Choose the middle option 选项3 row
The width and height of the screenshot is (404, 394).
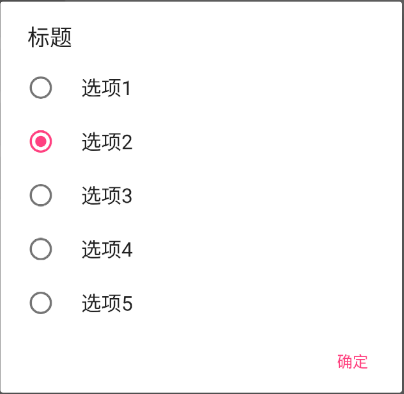tap(201, 195)
